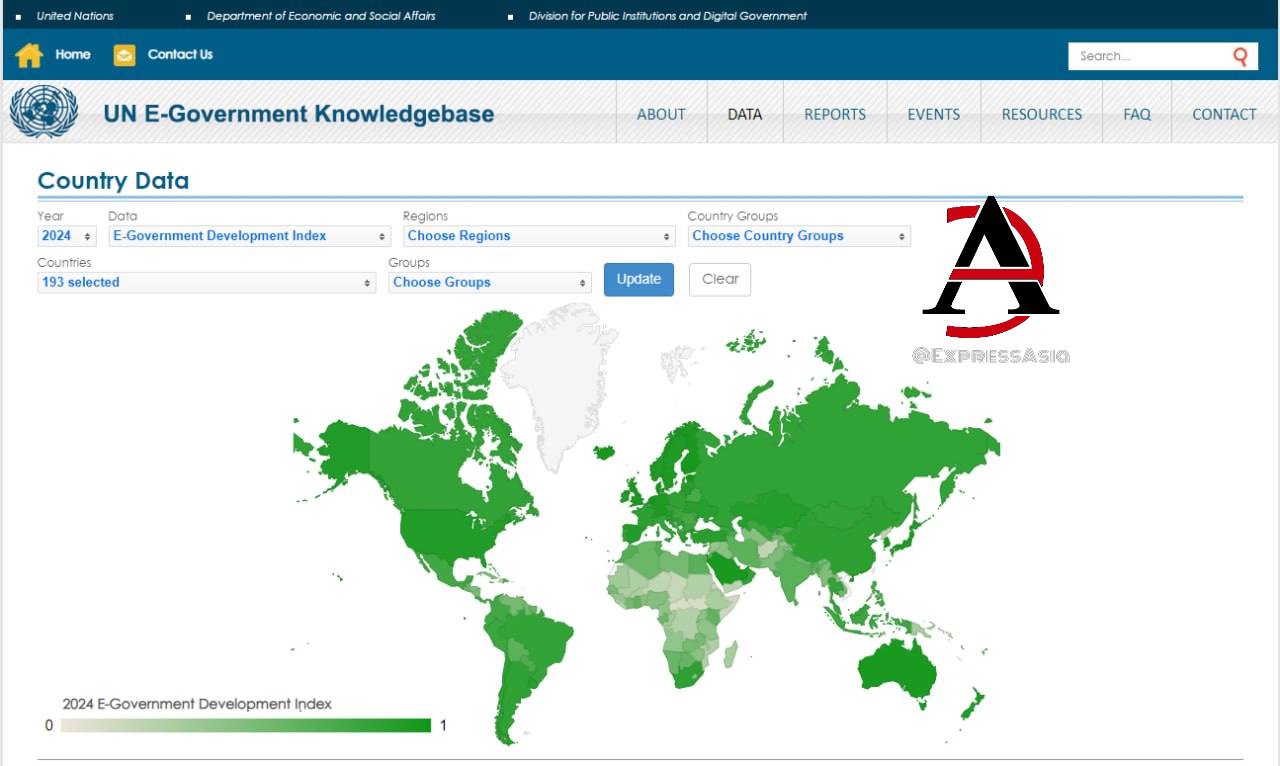Click the Clear button
The height and width of the screenshot is (766, 1280).
coord(720,279)
